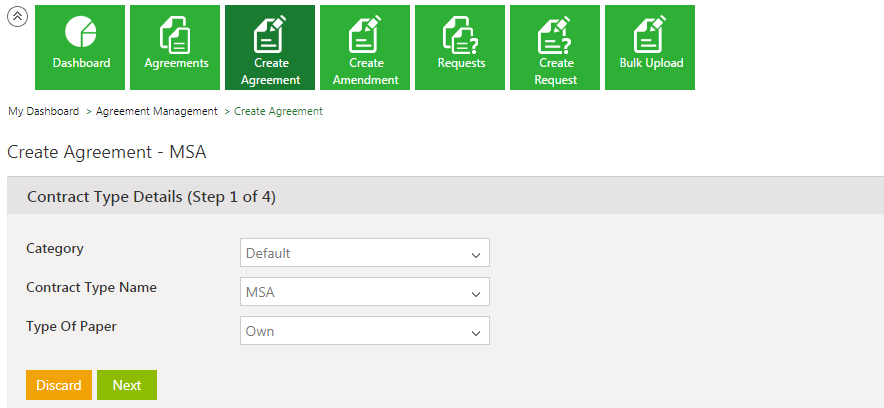
Task: Navigate to My Dashboard breadcrumb
Action: click(44, 112)
